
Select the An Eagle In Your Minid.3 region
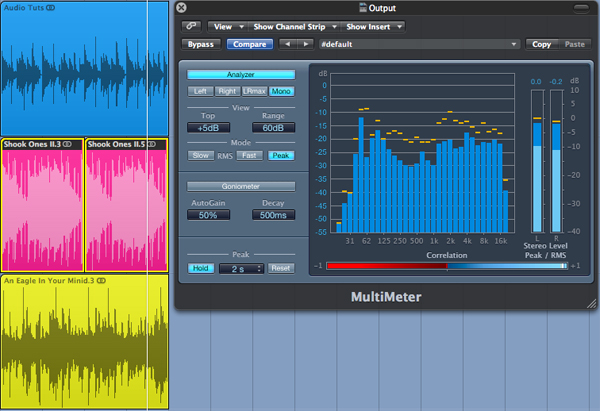pos(84,342)
